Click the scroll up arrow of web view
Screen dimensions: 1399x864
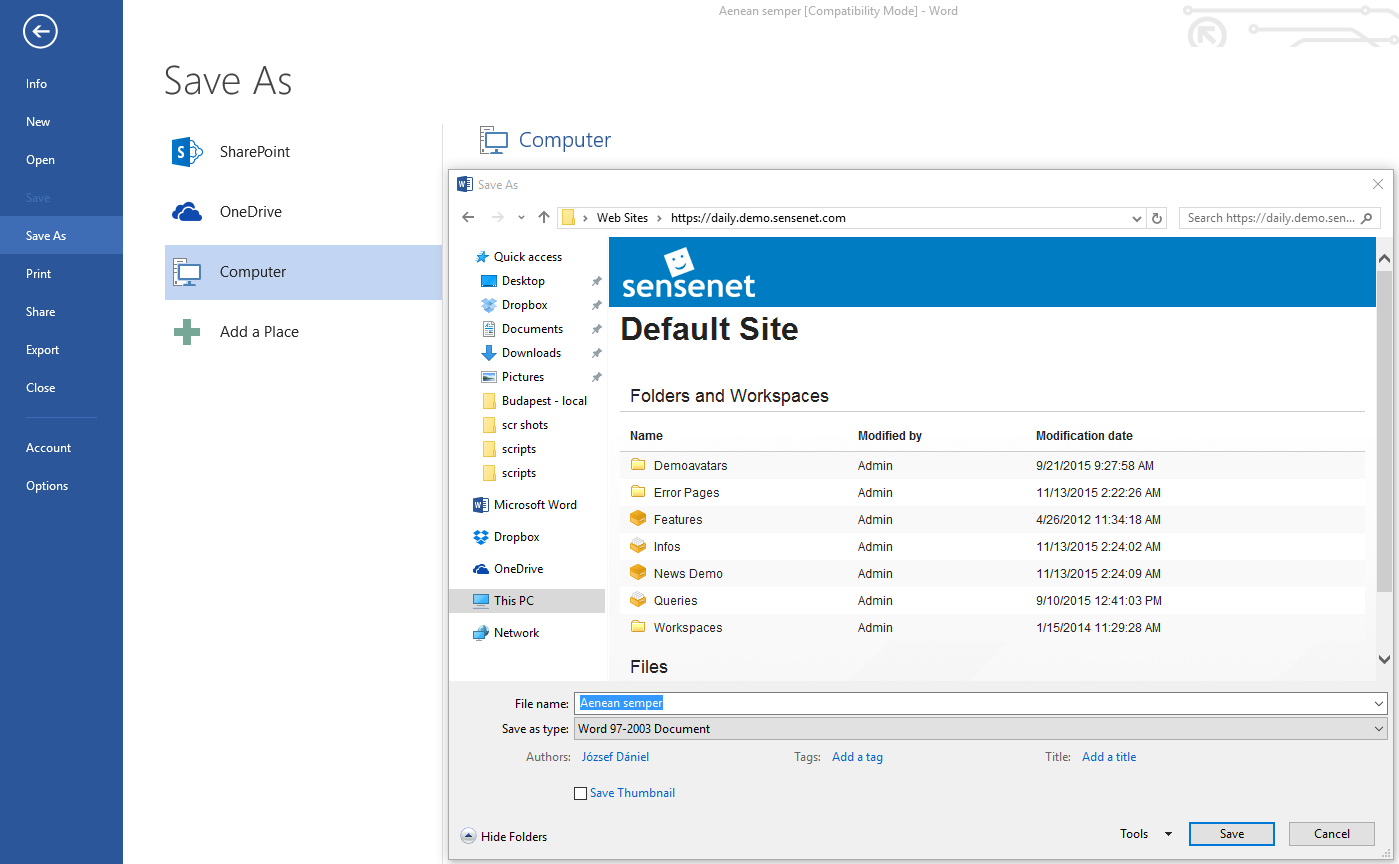tap(1384, 259)
